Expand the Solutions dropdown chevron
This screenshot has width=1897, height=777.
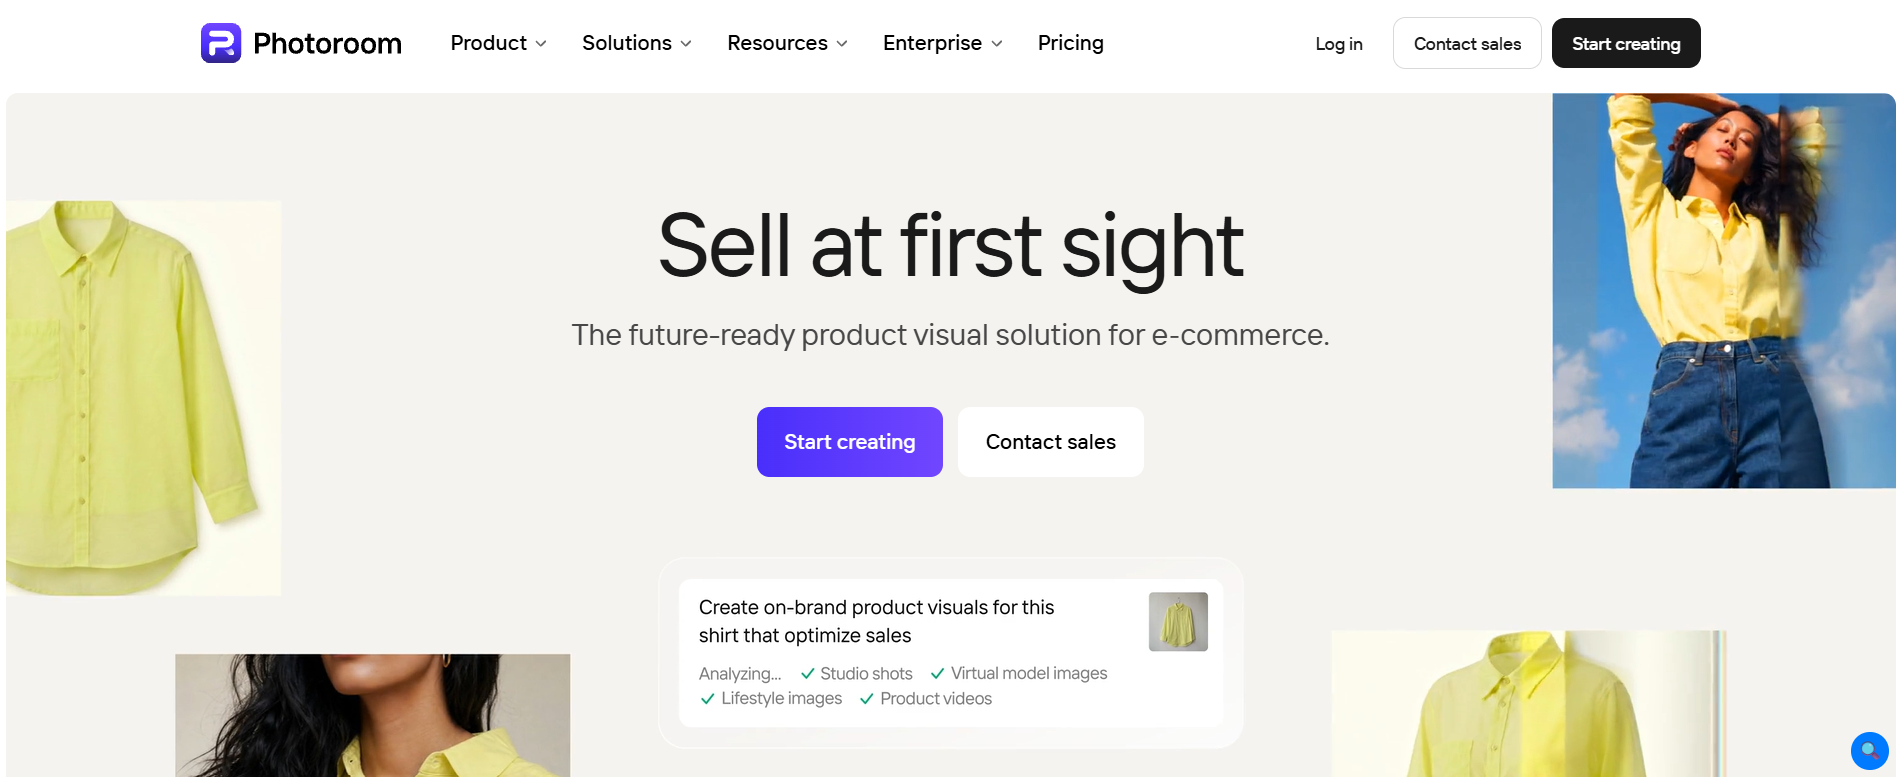(x=686, y=44)
